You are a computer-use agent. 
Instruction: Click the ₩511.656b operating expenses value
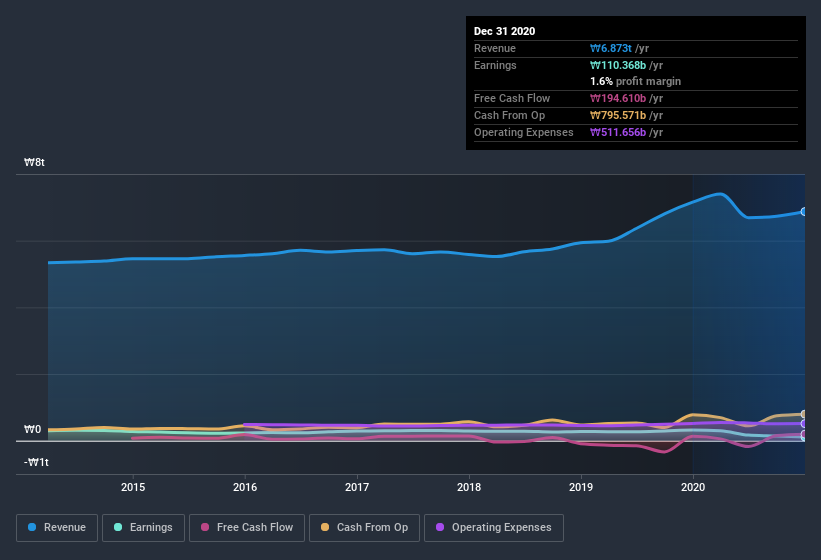coord(618,132)
